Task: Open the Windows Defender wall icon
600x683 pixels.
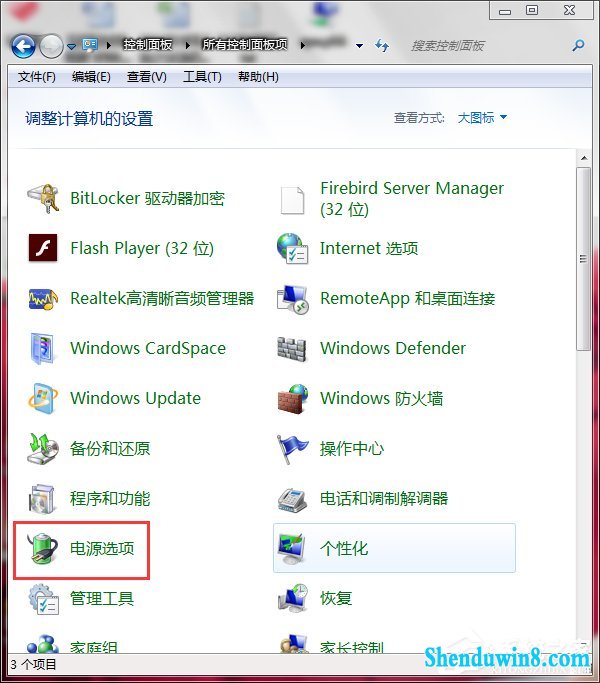Action: [x=292, y=349]
